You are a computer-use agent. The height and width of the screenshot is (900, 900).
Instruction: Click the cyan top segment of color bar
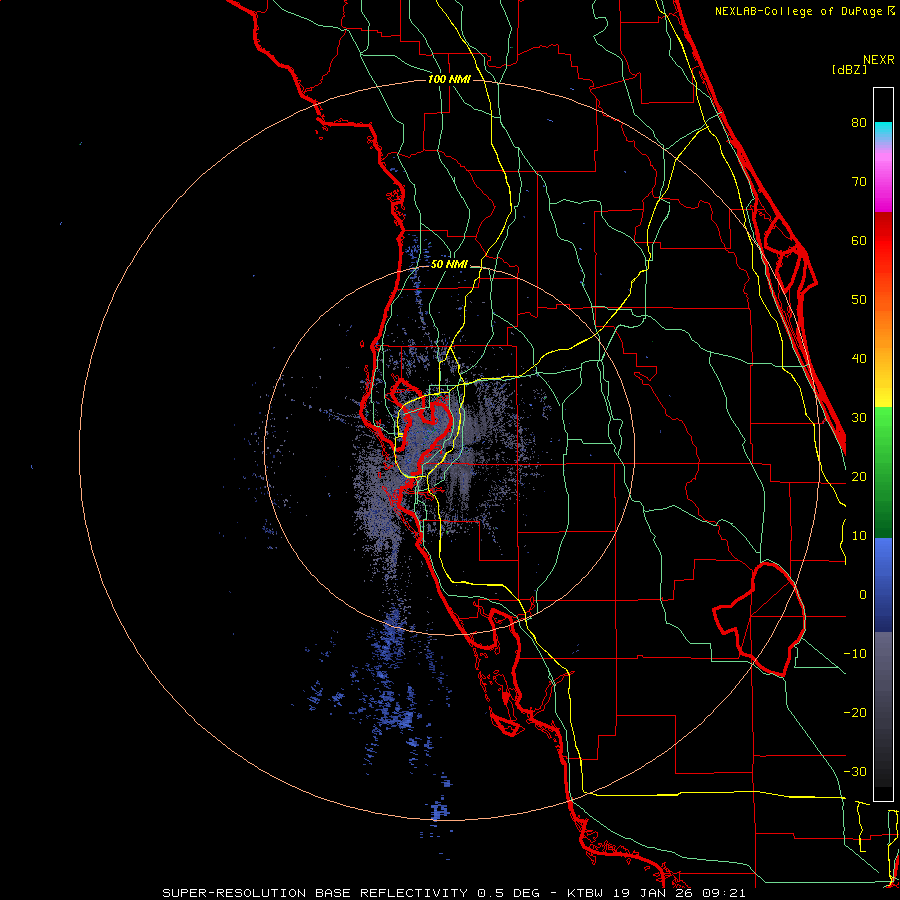(883, 132)
